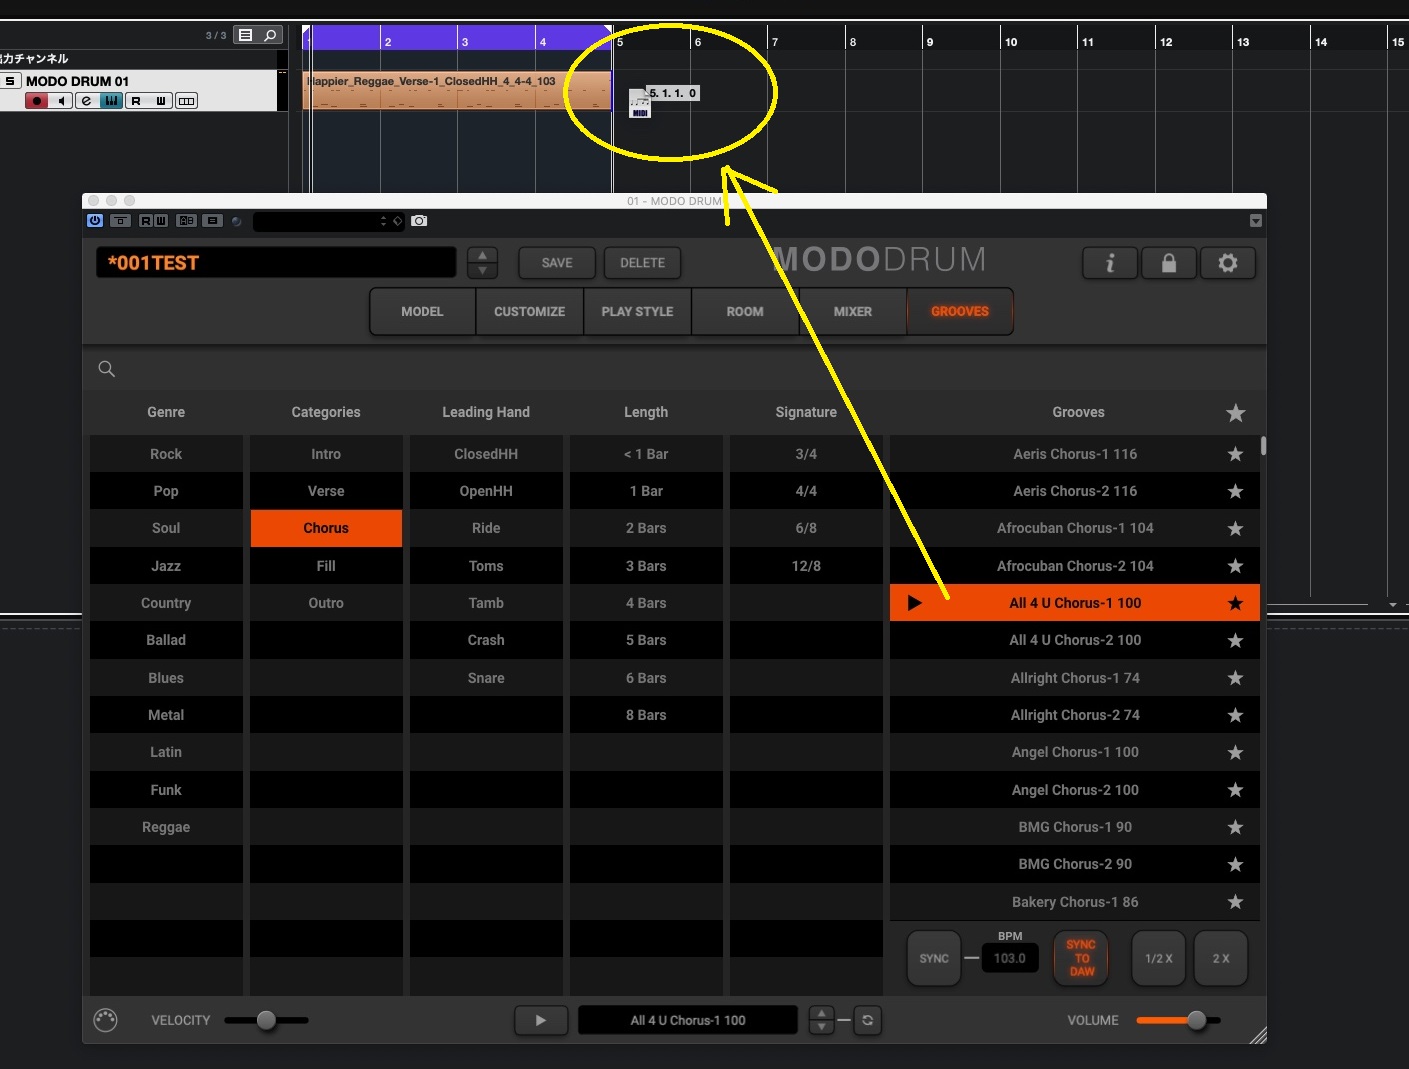Step preset with the up/down arrows
This screenshot has height=1069, width=1409.
482,263
